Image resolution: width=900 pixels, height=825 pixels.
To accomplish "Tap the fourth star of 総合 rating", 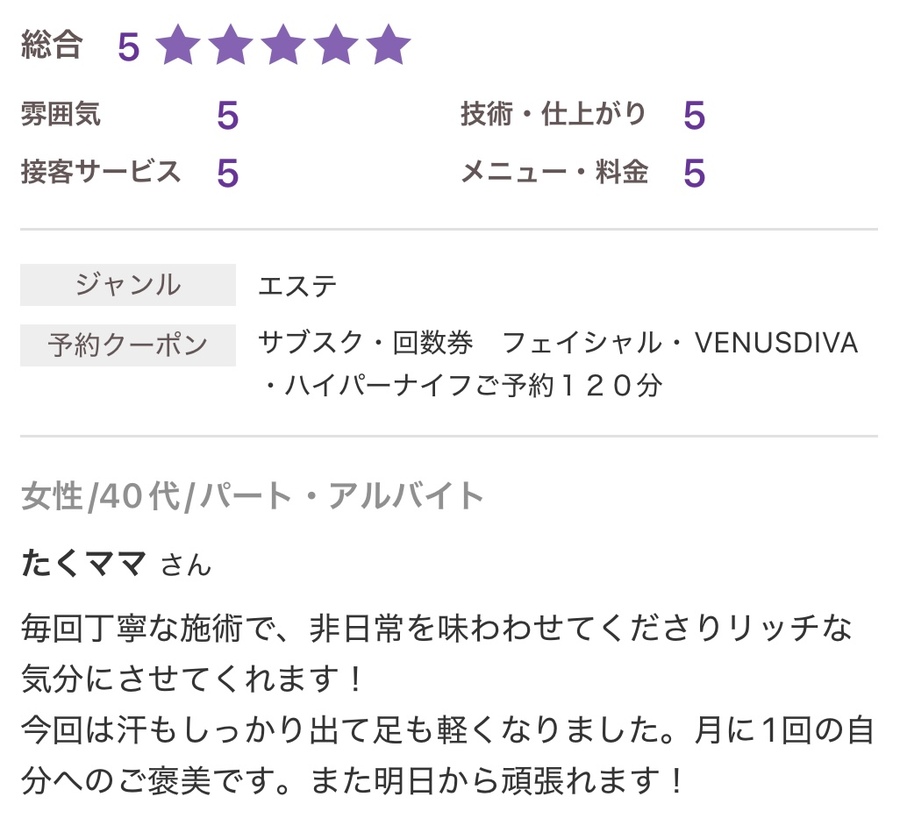I will 336,46.
